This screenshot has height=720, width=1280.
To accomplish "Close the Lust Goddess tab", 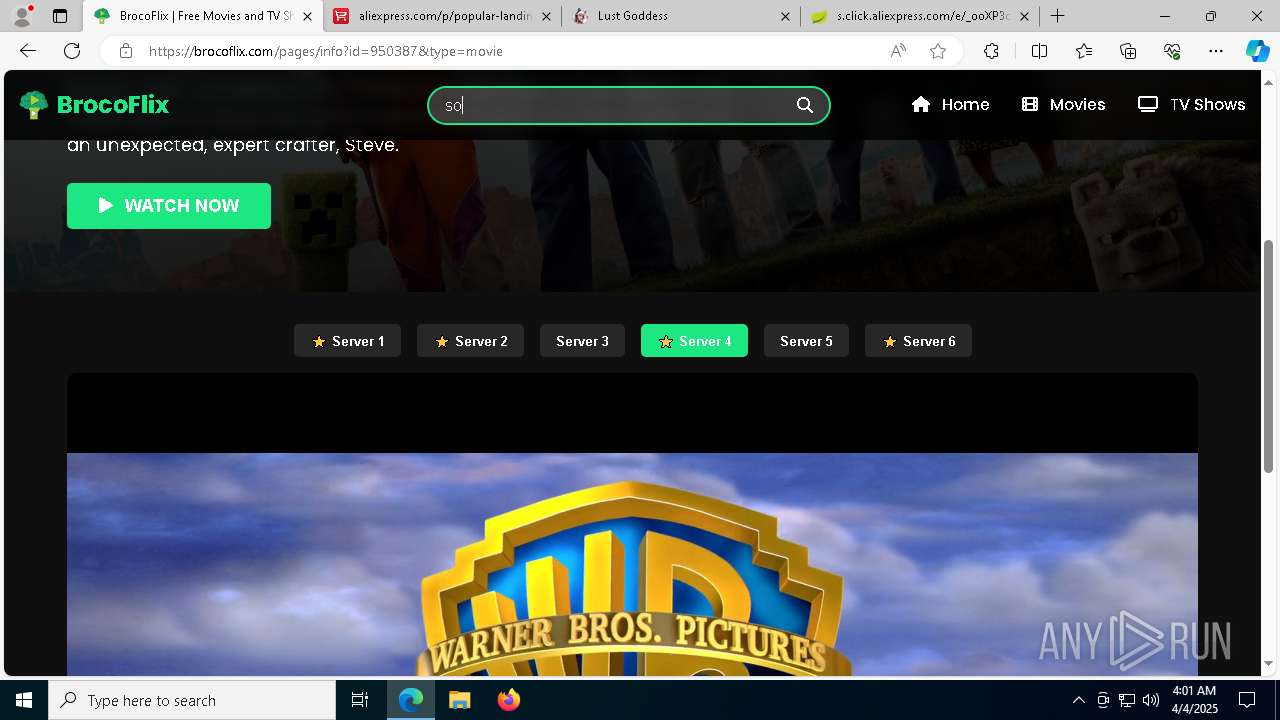I will coord(785,16).
